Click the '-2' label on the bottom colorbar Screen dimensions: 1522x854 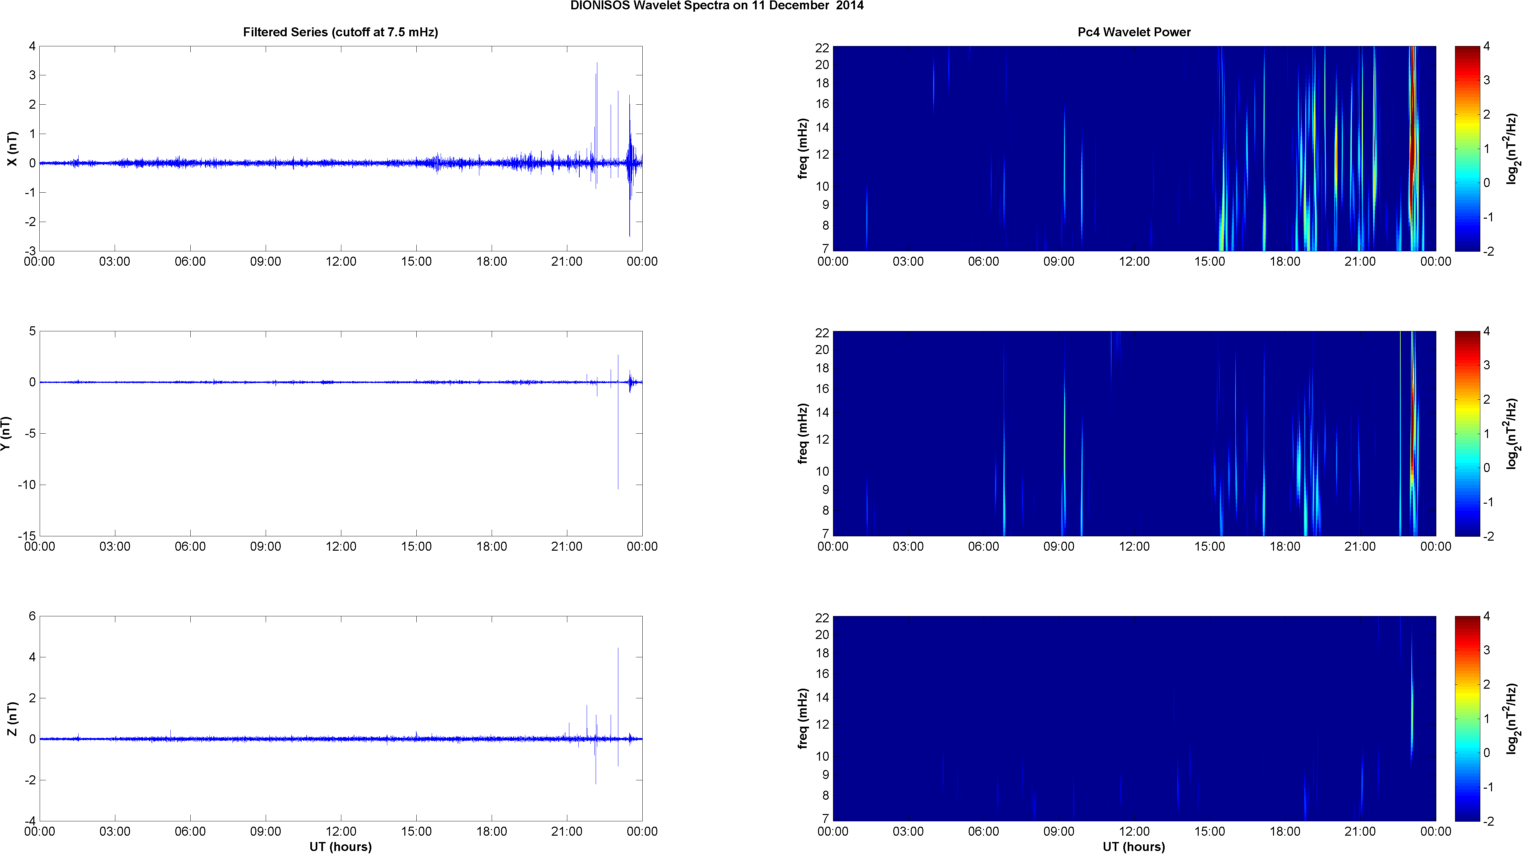click(x=1488, y=822)
